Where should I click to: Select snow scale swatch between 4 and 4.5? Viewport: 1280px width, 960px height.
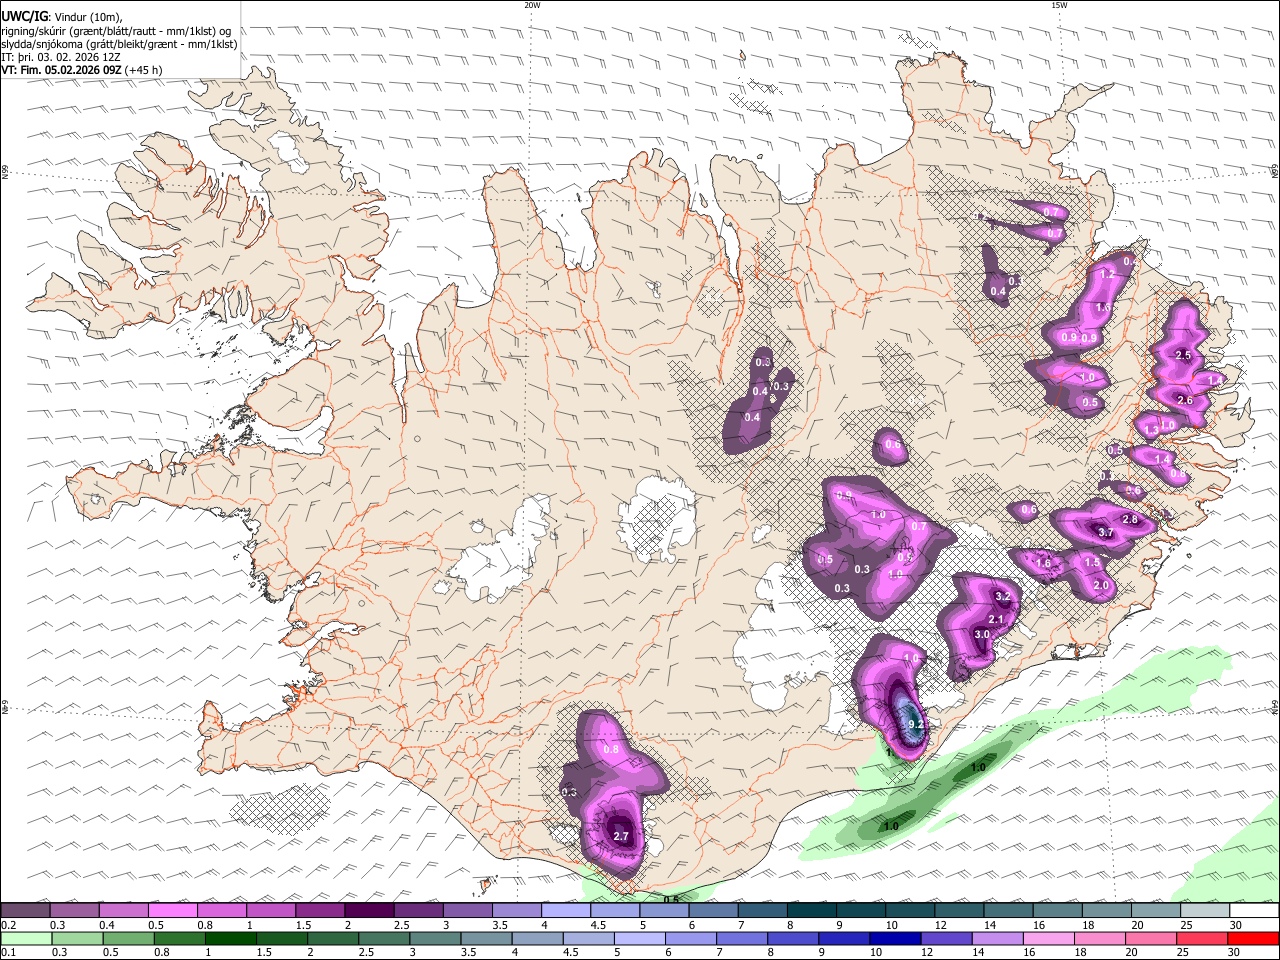565,911
